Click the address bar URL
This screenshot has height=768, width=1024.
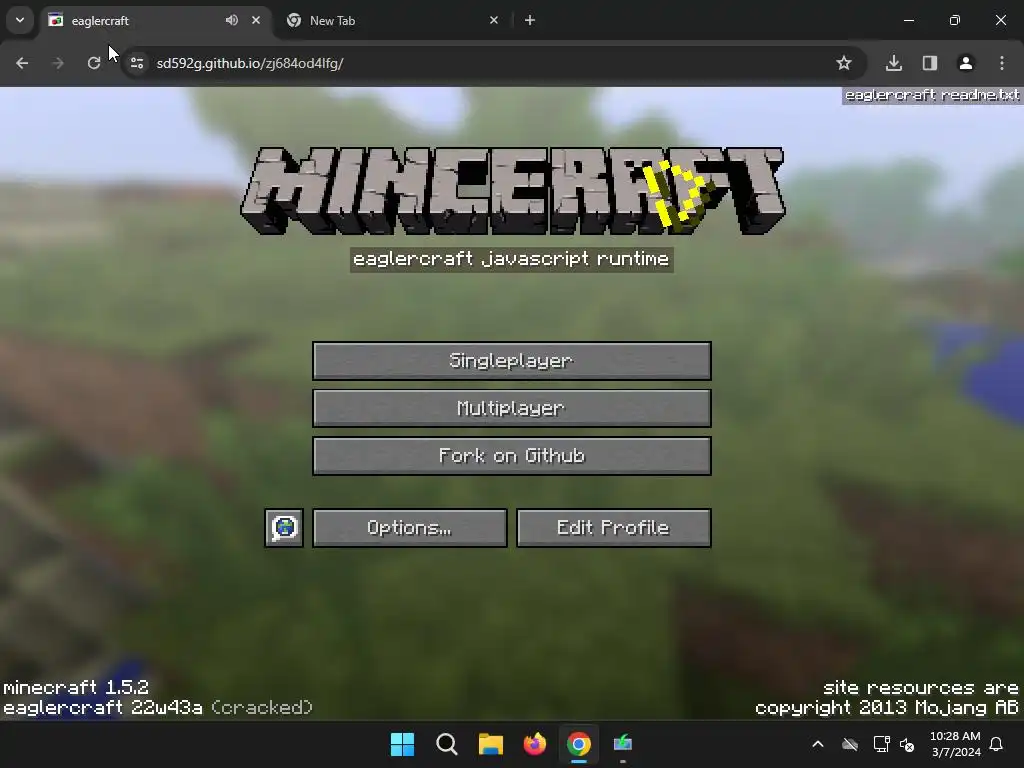(x=249, y=63)
